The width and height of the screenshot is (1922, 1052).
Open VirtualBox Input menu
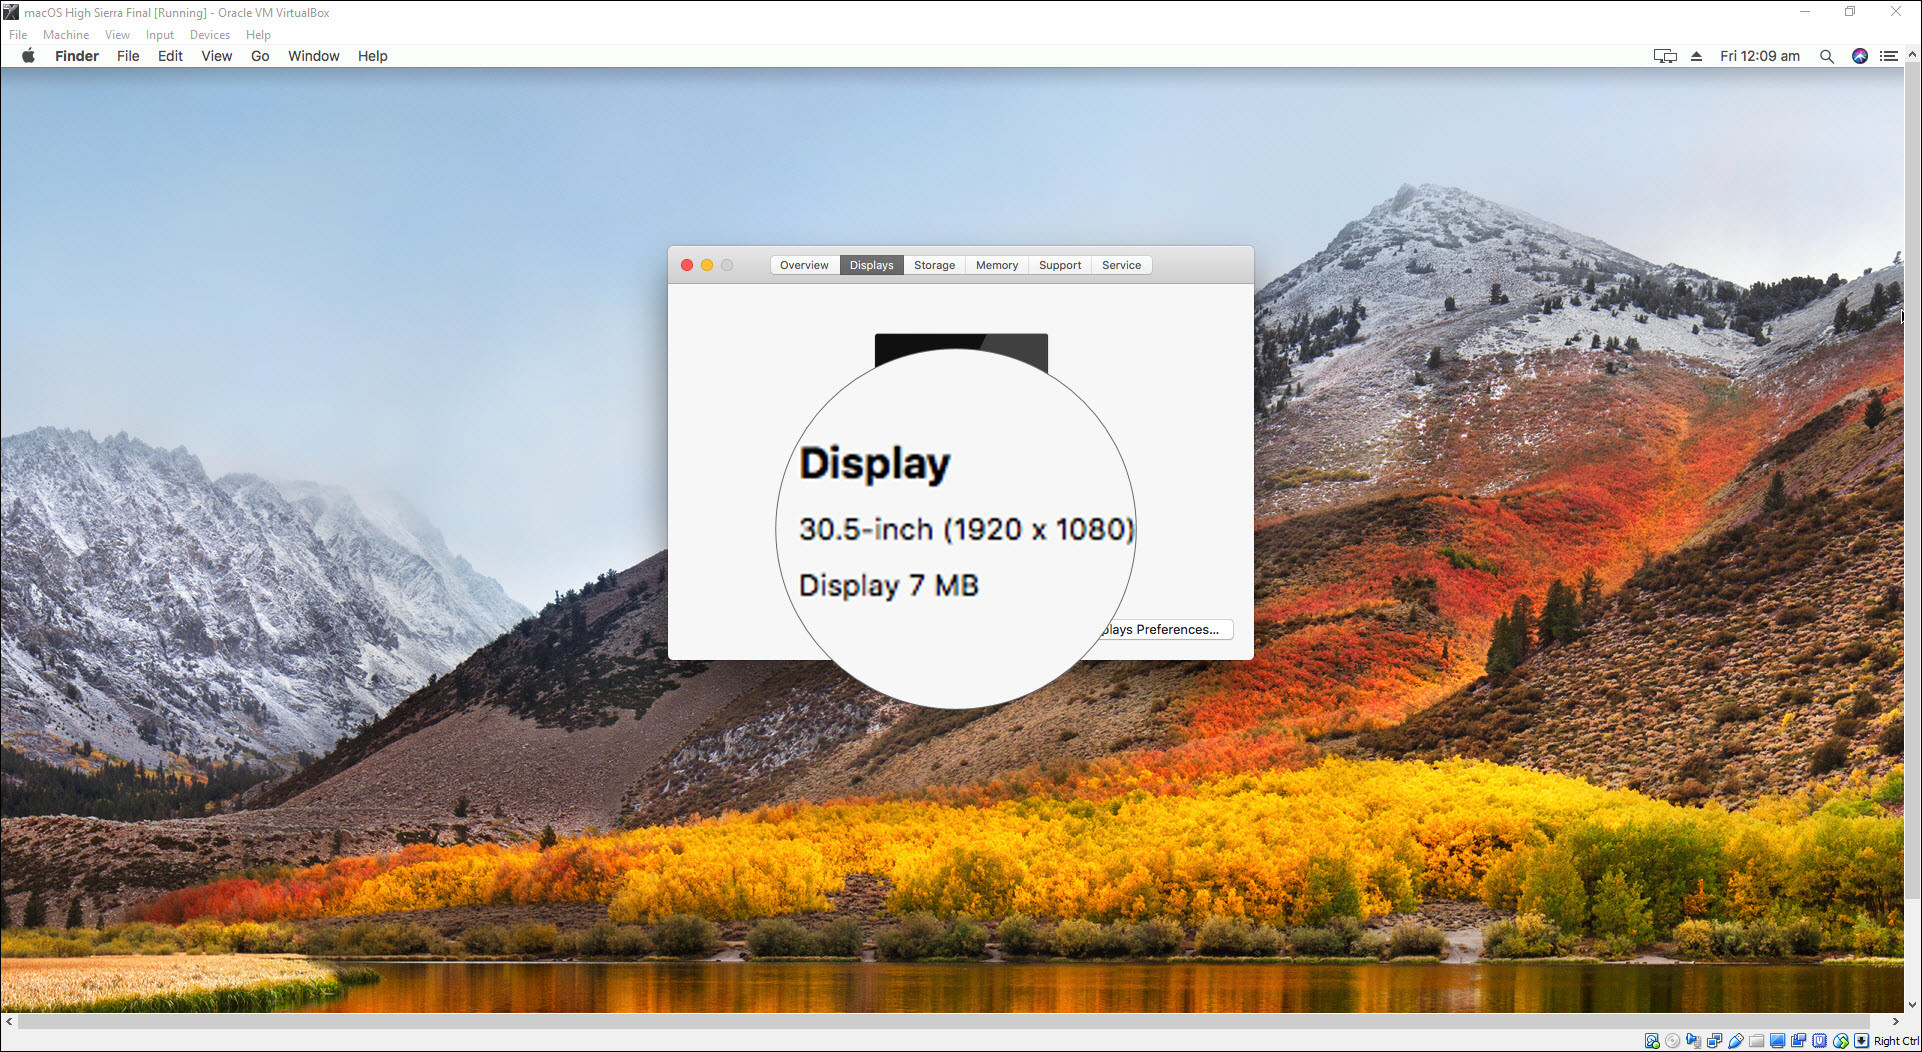click(x=160, y=34)
